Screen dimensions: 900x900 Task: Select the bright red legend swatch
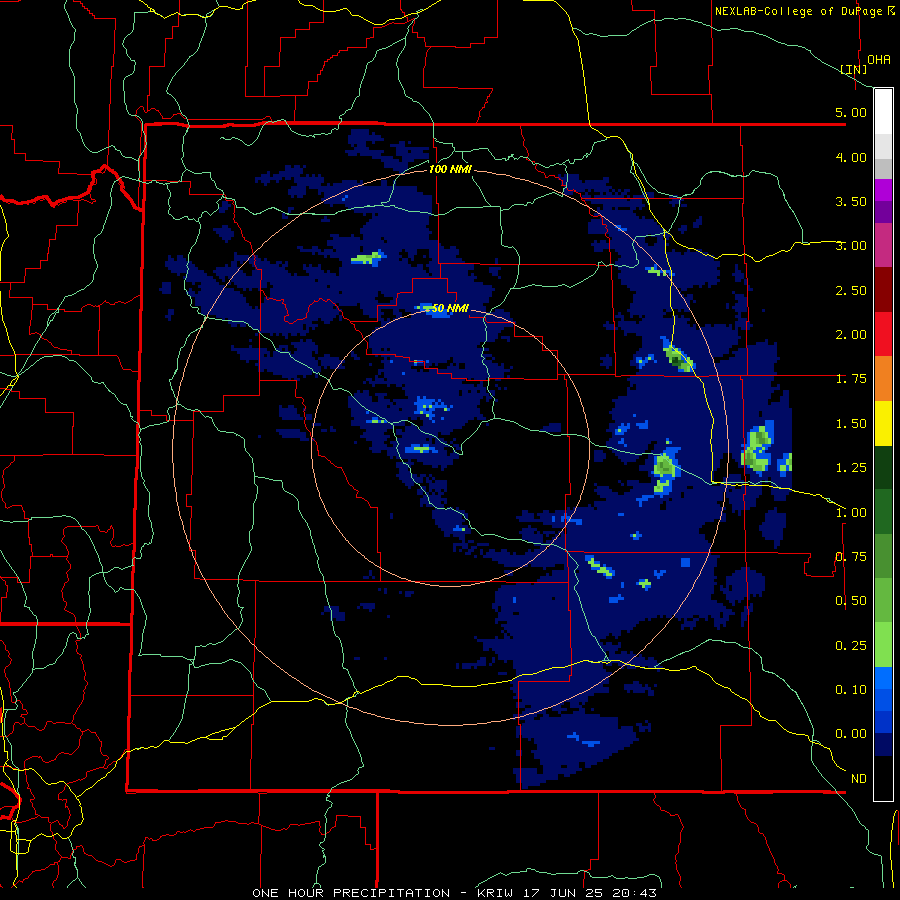coord(883,334)
